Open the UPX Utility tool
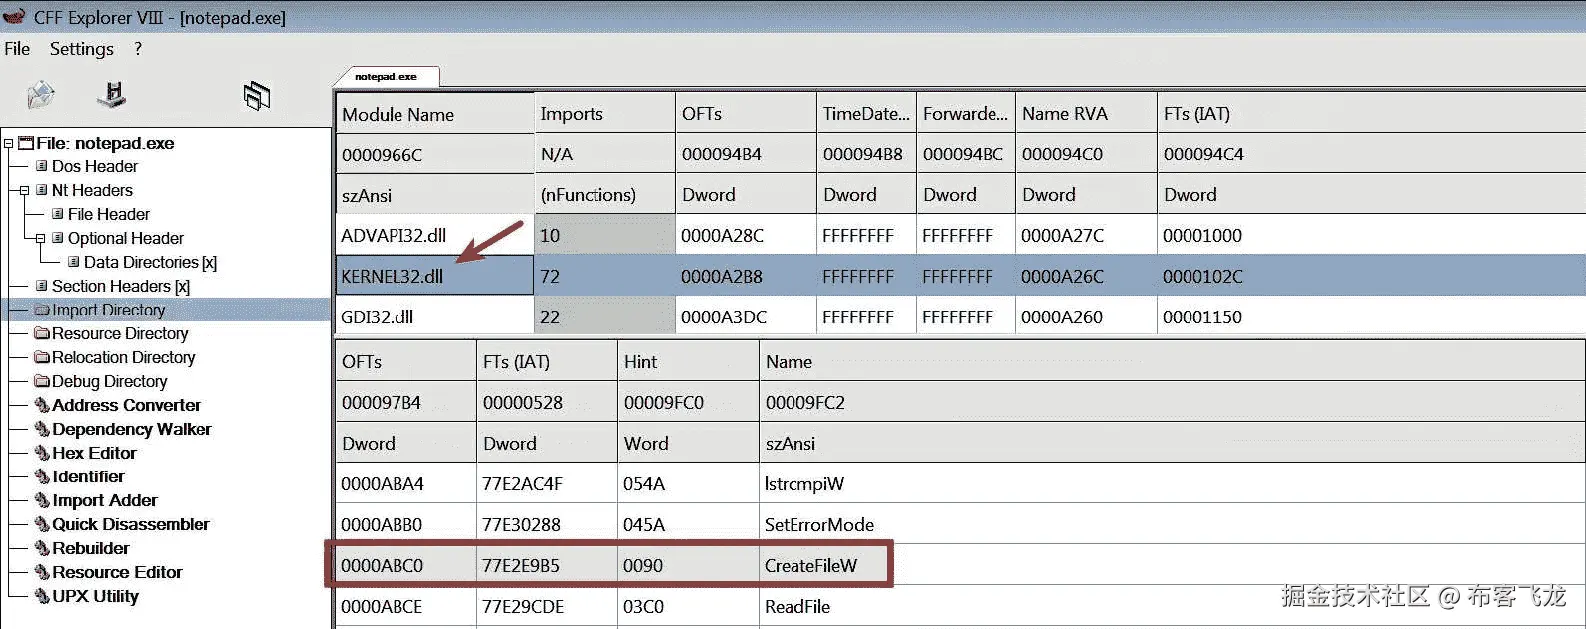The image size is (1586, 629). pos(95,596)
